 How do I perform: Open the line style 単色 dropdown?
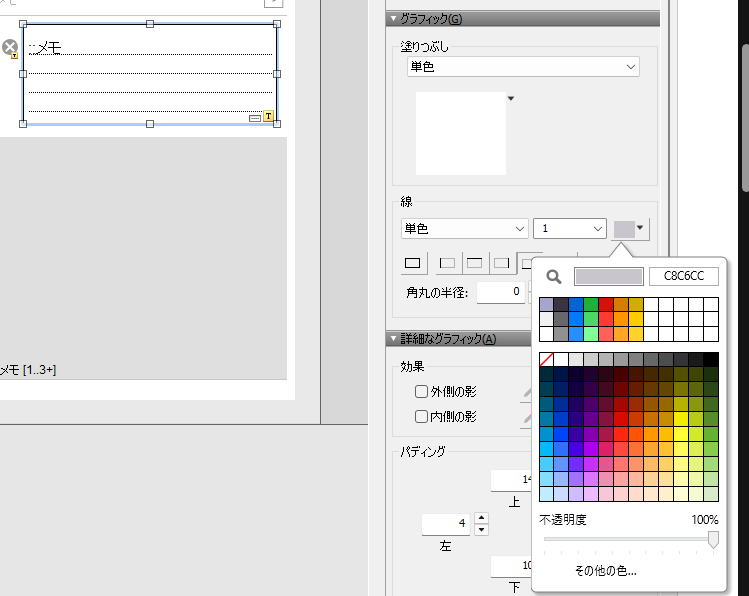click(465, 229)
